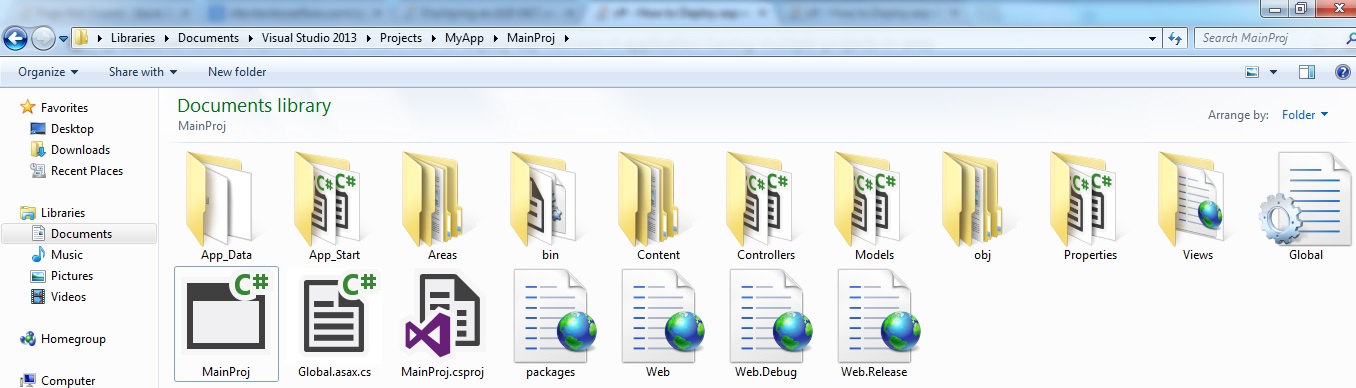Image resolution: width=1356 pixels, height=388 pixels.
Task: Select Libraries in navigation pane
Action: [x=62, y=213]
